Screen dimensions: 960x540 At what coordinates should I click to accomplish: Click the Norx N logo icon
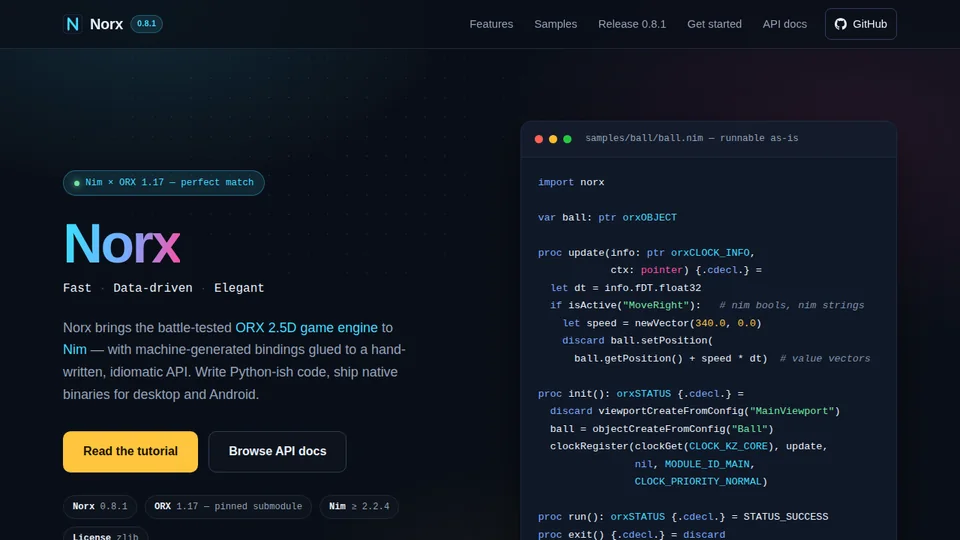72,24
